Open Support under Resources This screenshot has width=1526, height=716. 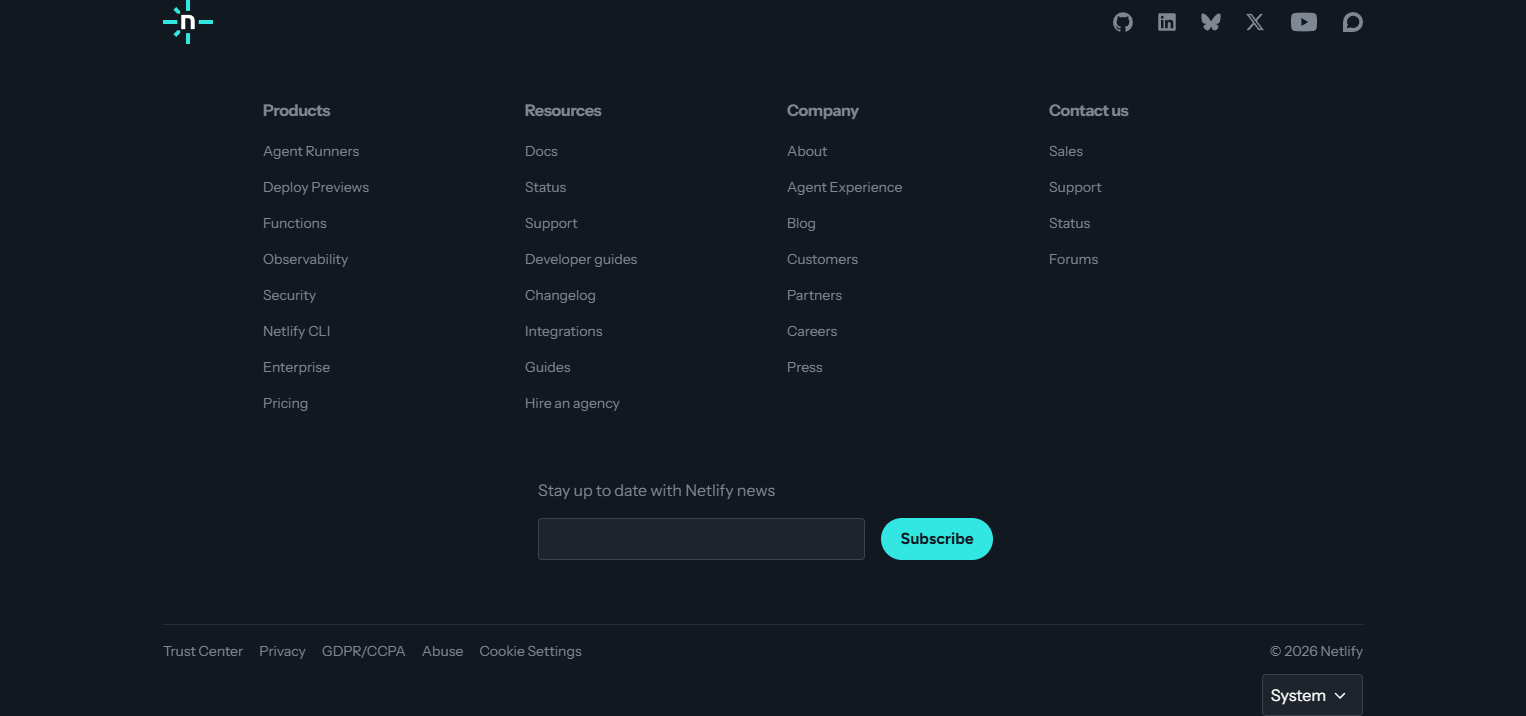coord(551,223)
